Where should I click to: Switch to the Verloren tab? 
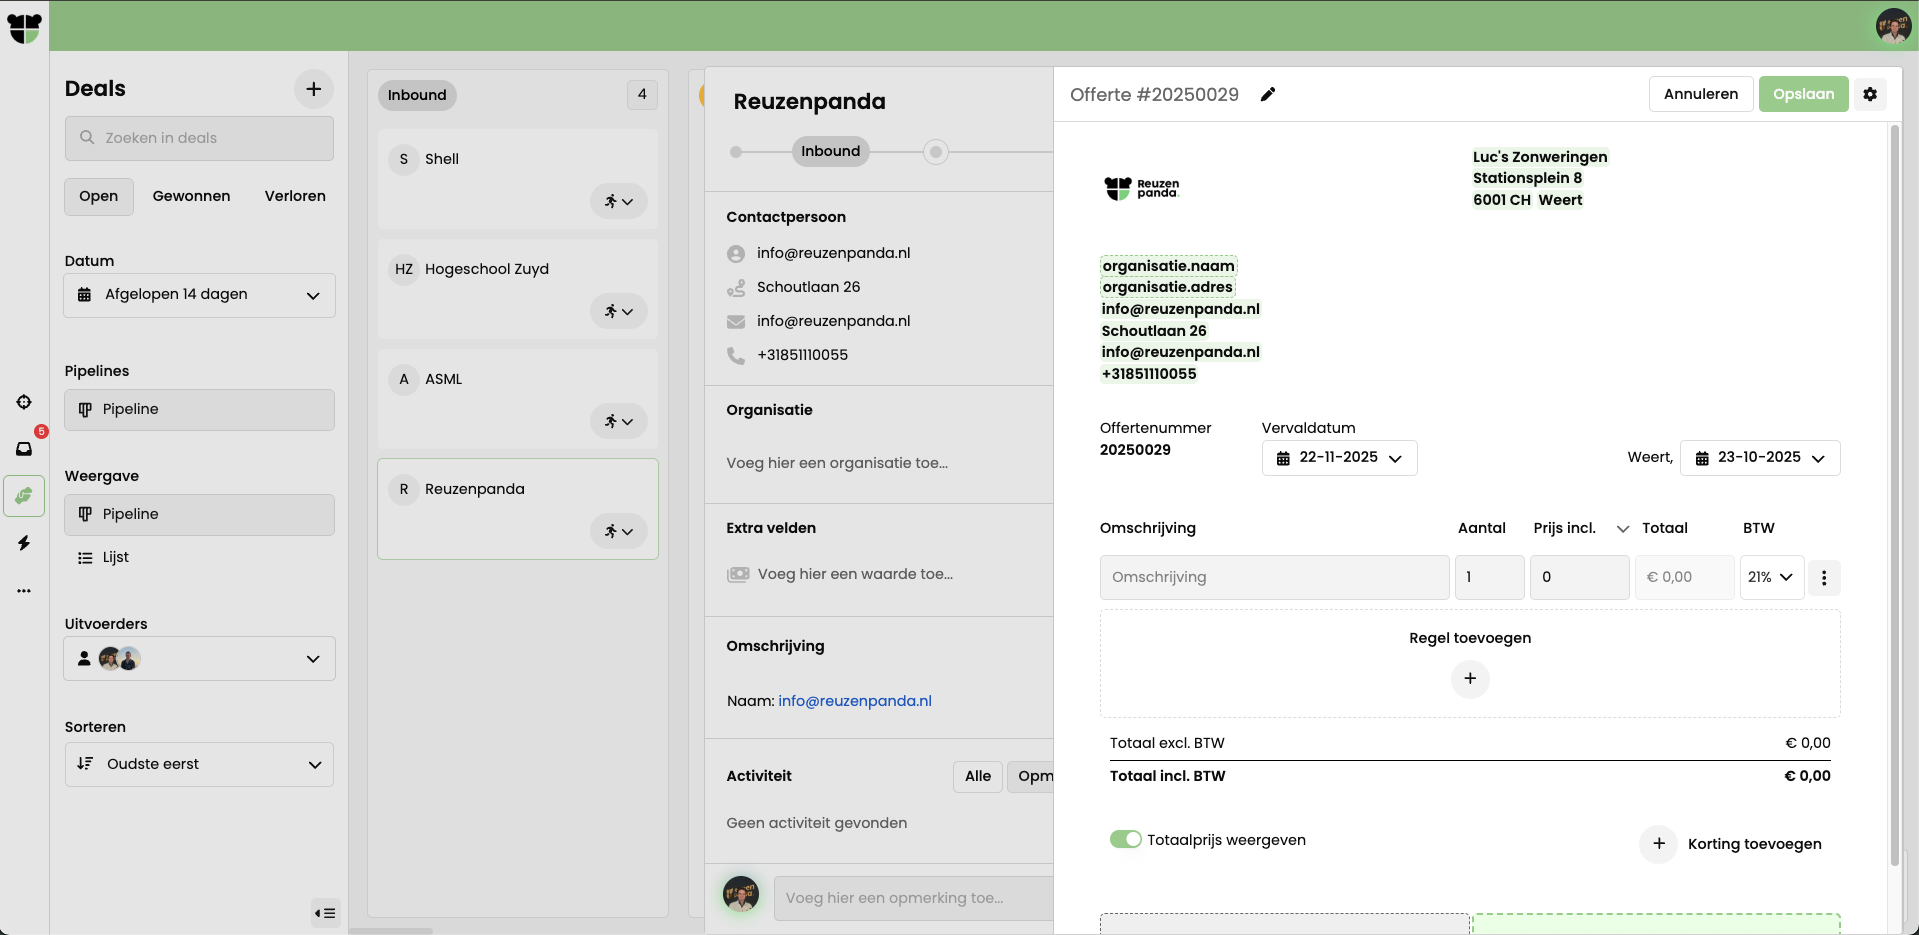[x=295, y=196]
